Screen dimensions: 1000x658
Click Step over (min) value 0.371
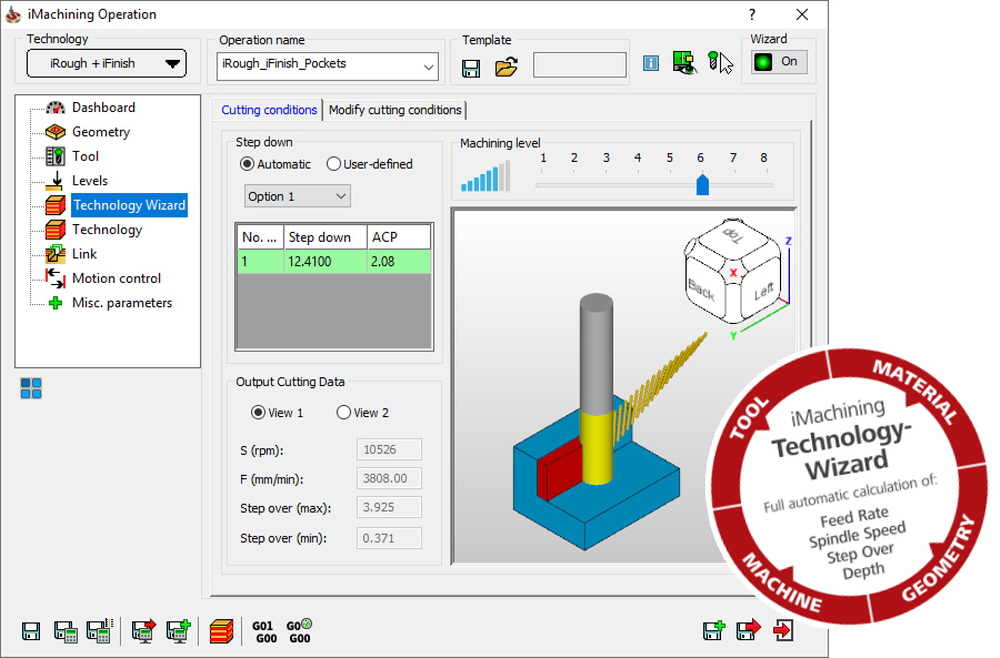coord(388,538)
